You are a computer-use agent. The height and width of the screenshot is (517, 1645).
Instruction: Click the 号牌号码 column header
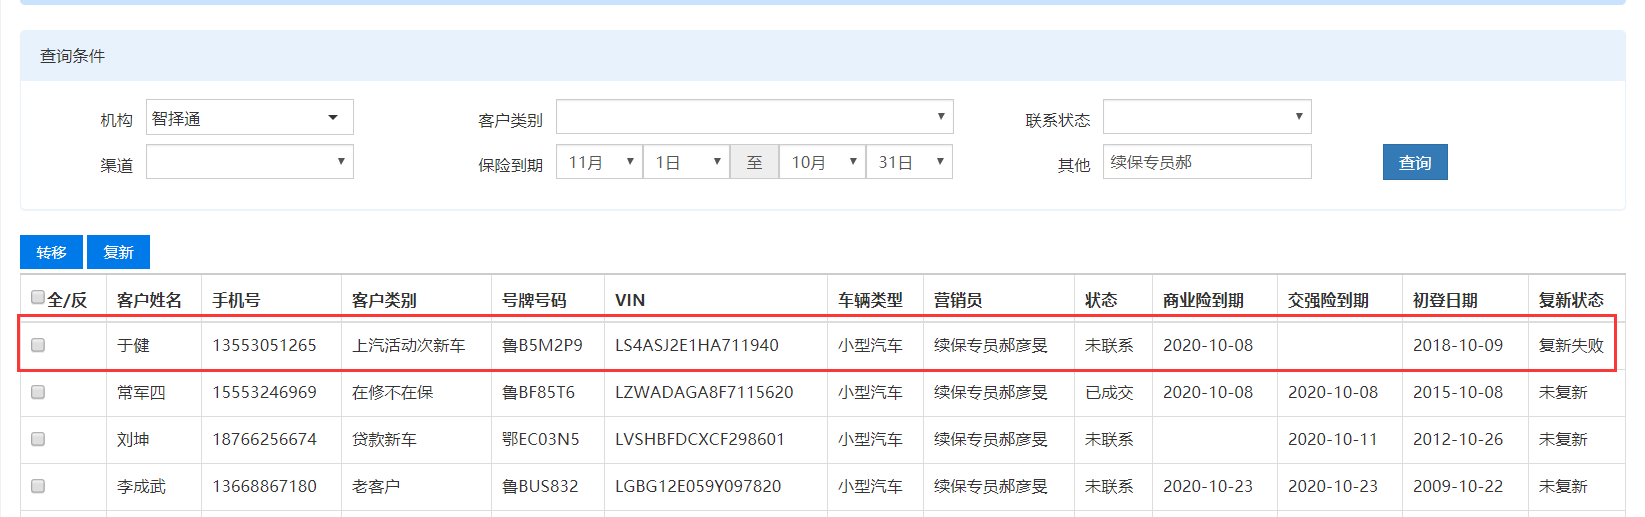click(534, 300)
